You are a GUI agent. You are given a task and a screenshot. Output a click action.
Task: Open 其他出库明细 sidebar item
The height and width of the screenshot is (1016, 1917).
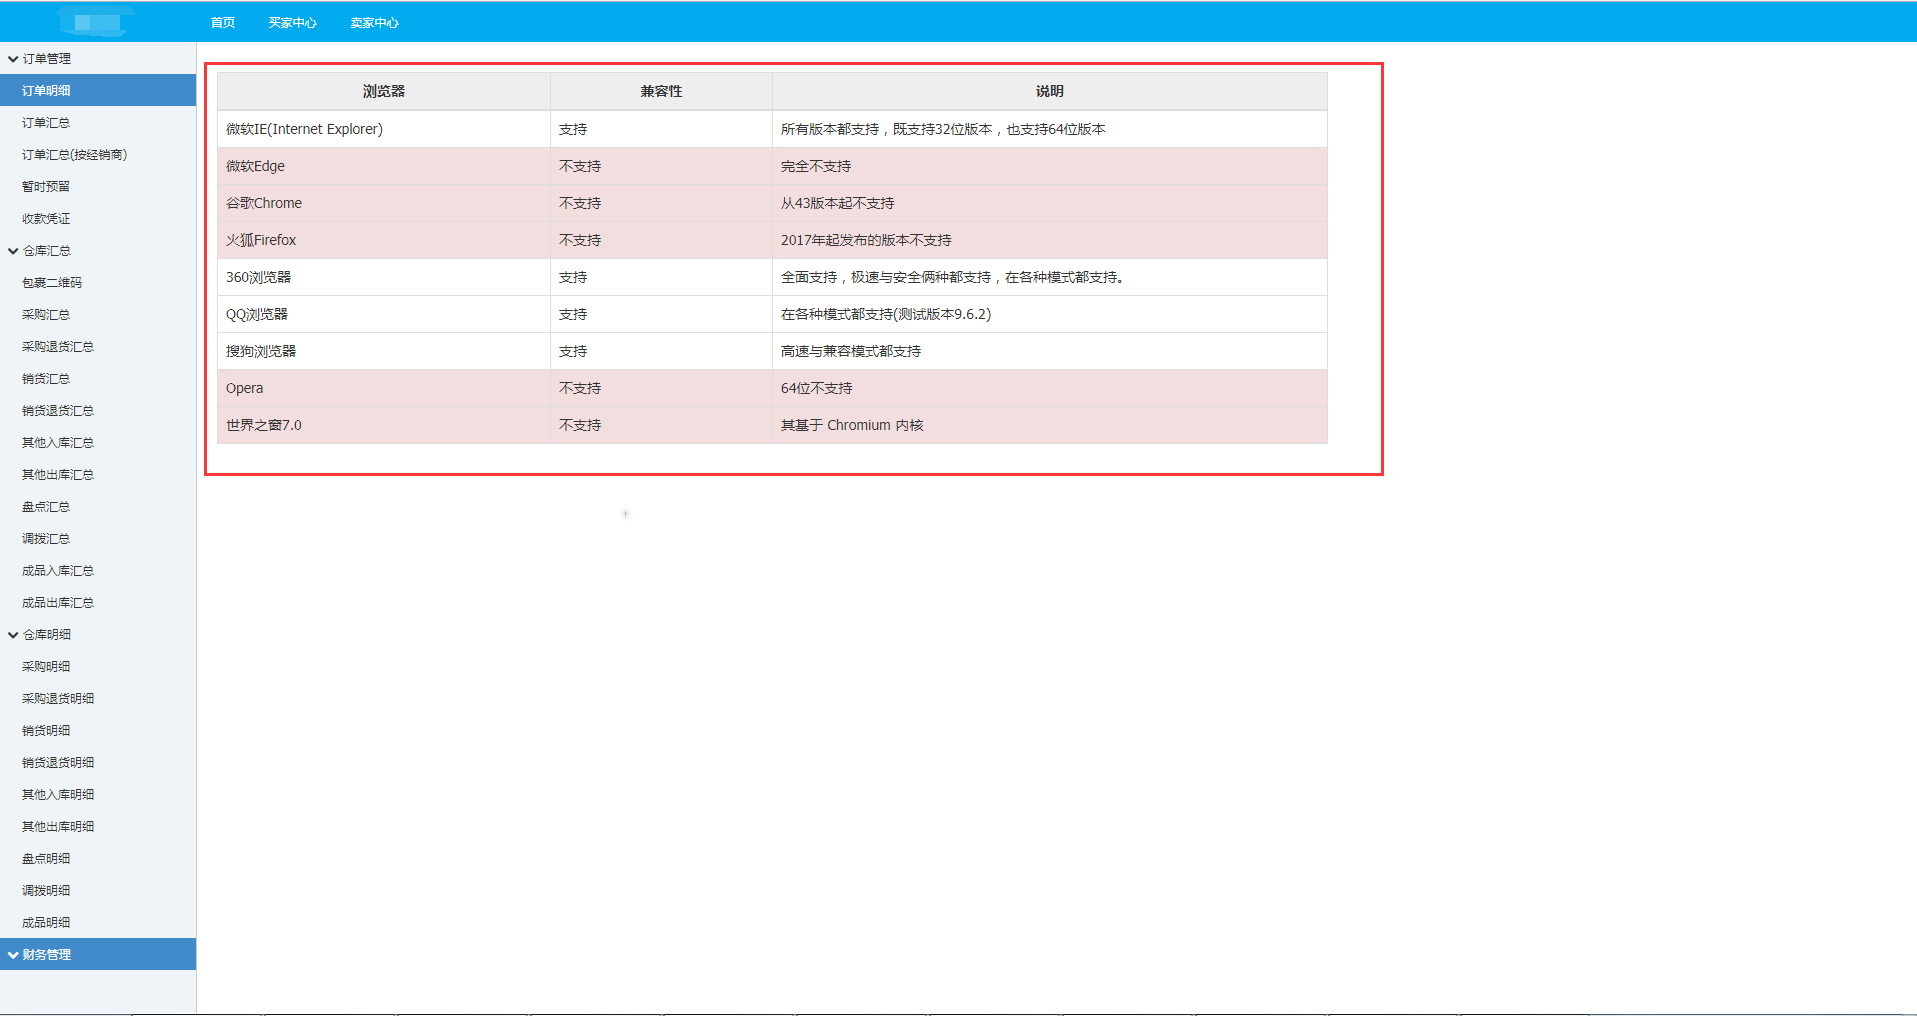98,826
